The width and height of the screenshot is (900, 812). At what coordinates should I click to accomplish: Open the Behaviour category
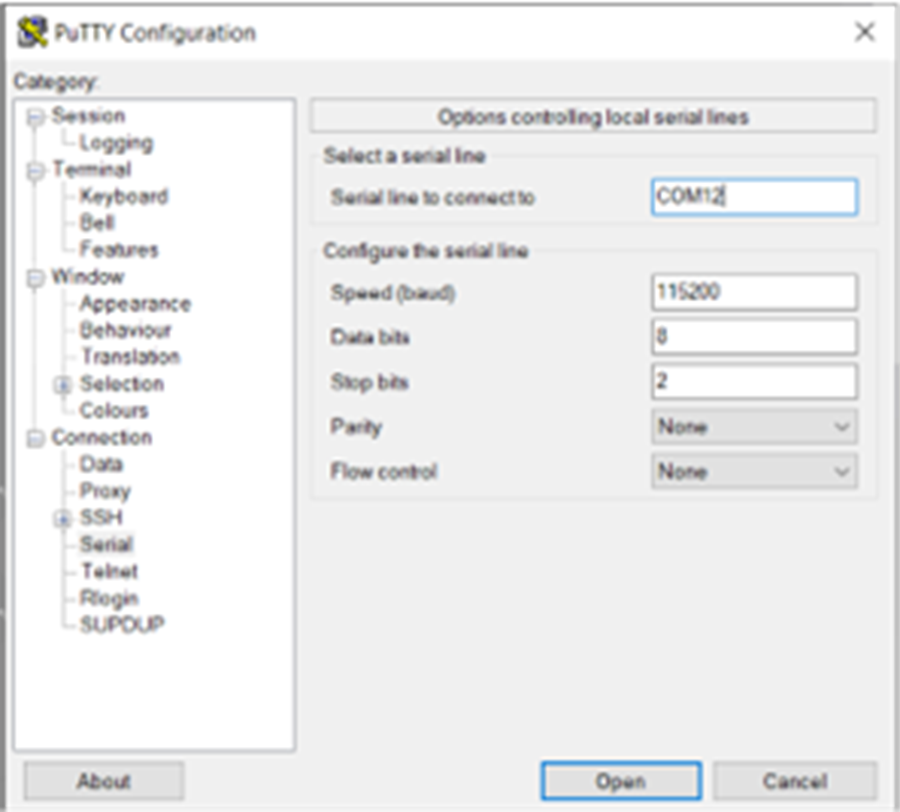[x=126, y=330]
